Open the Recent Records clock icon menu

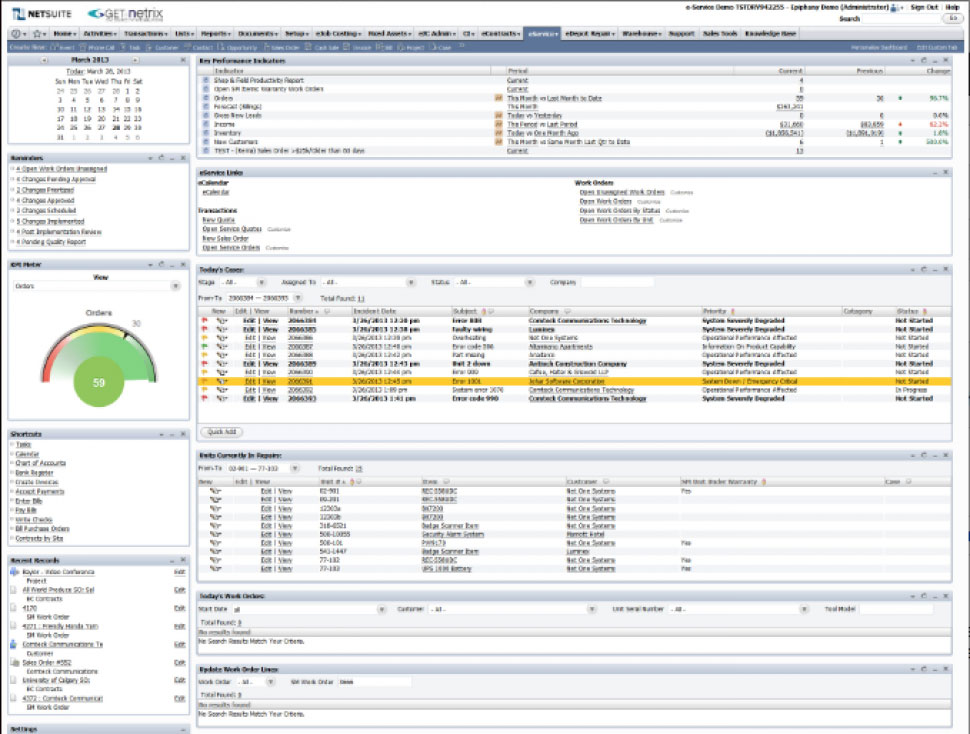tap(17, 33)
